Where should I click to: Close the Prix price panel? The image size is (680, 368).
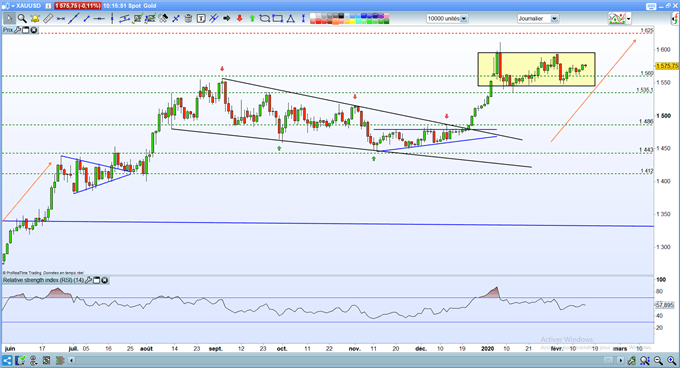click(34, 30)
